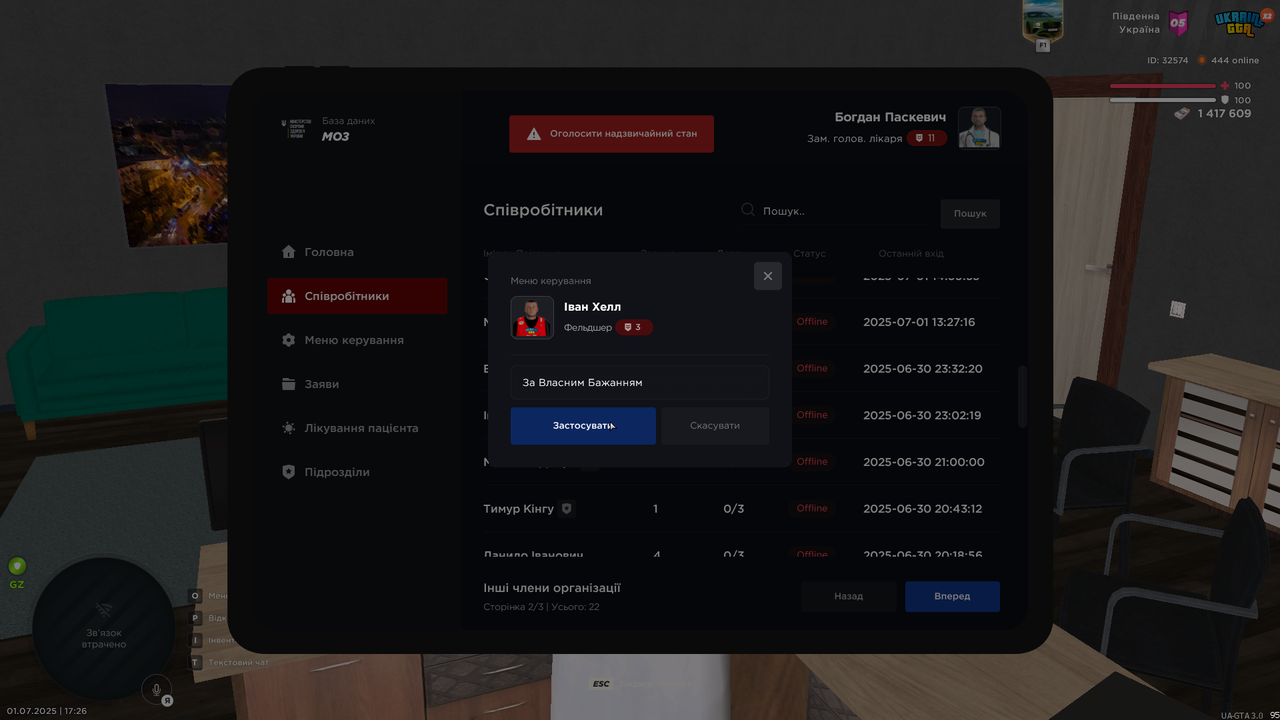Click the P key hint icon

point(196,618)
